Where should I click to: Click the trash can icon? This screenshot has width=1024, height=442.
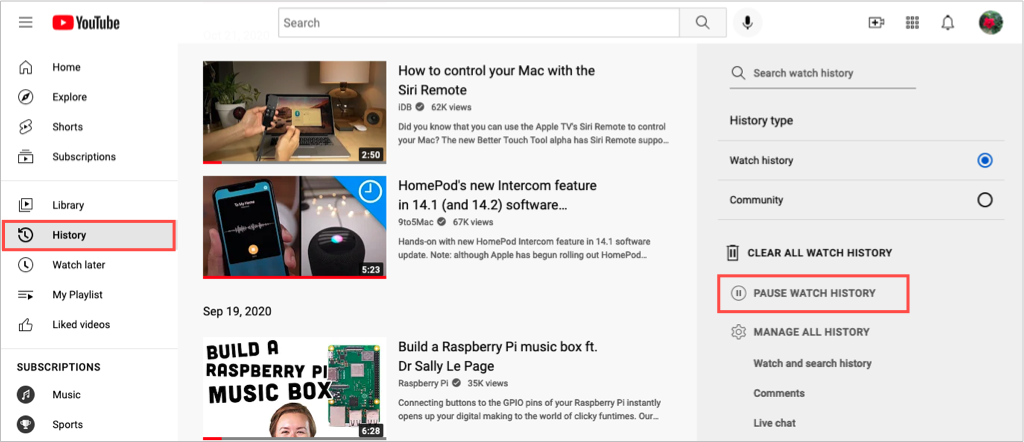[733, 253]
